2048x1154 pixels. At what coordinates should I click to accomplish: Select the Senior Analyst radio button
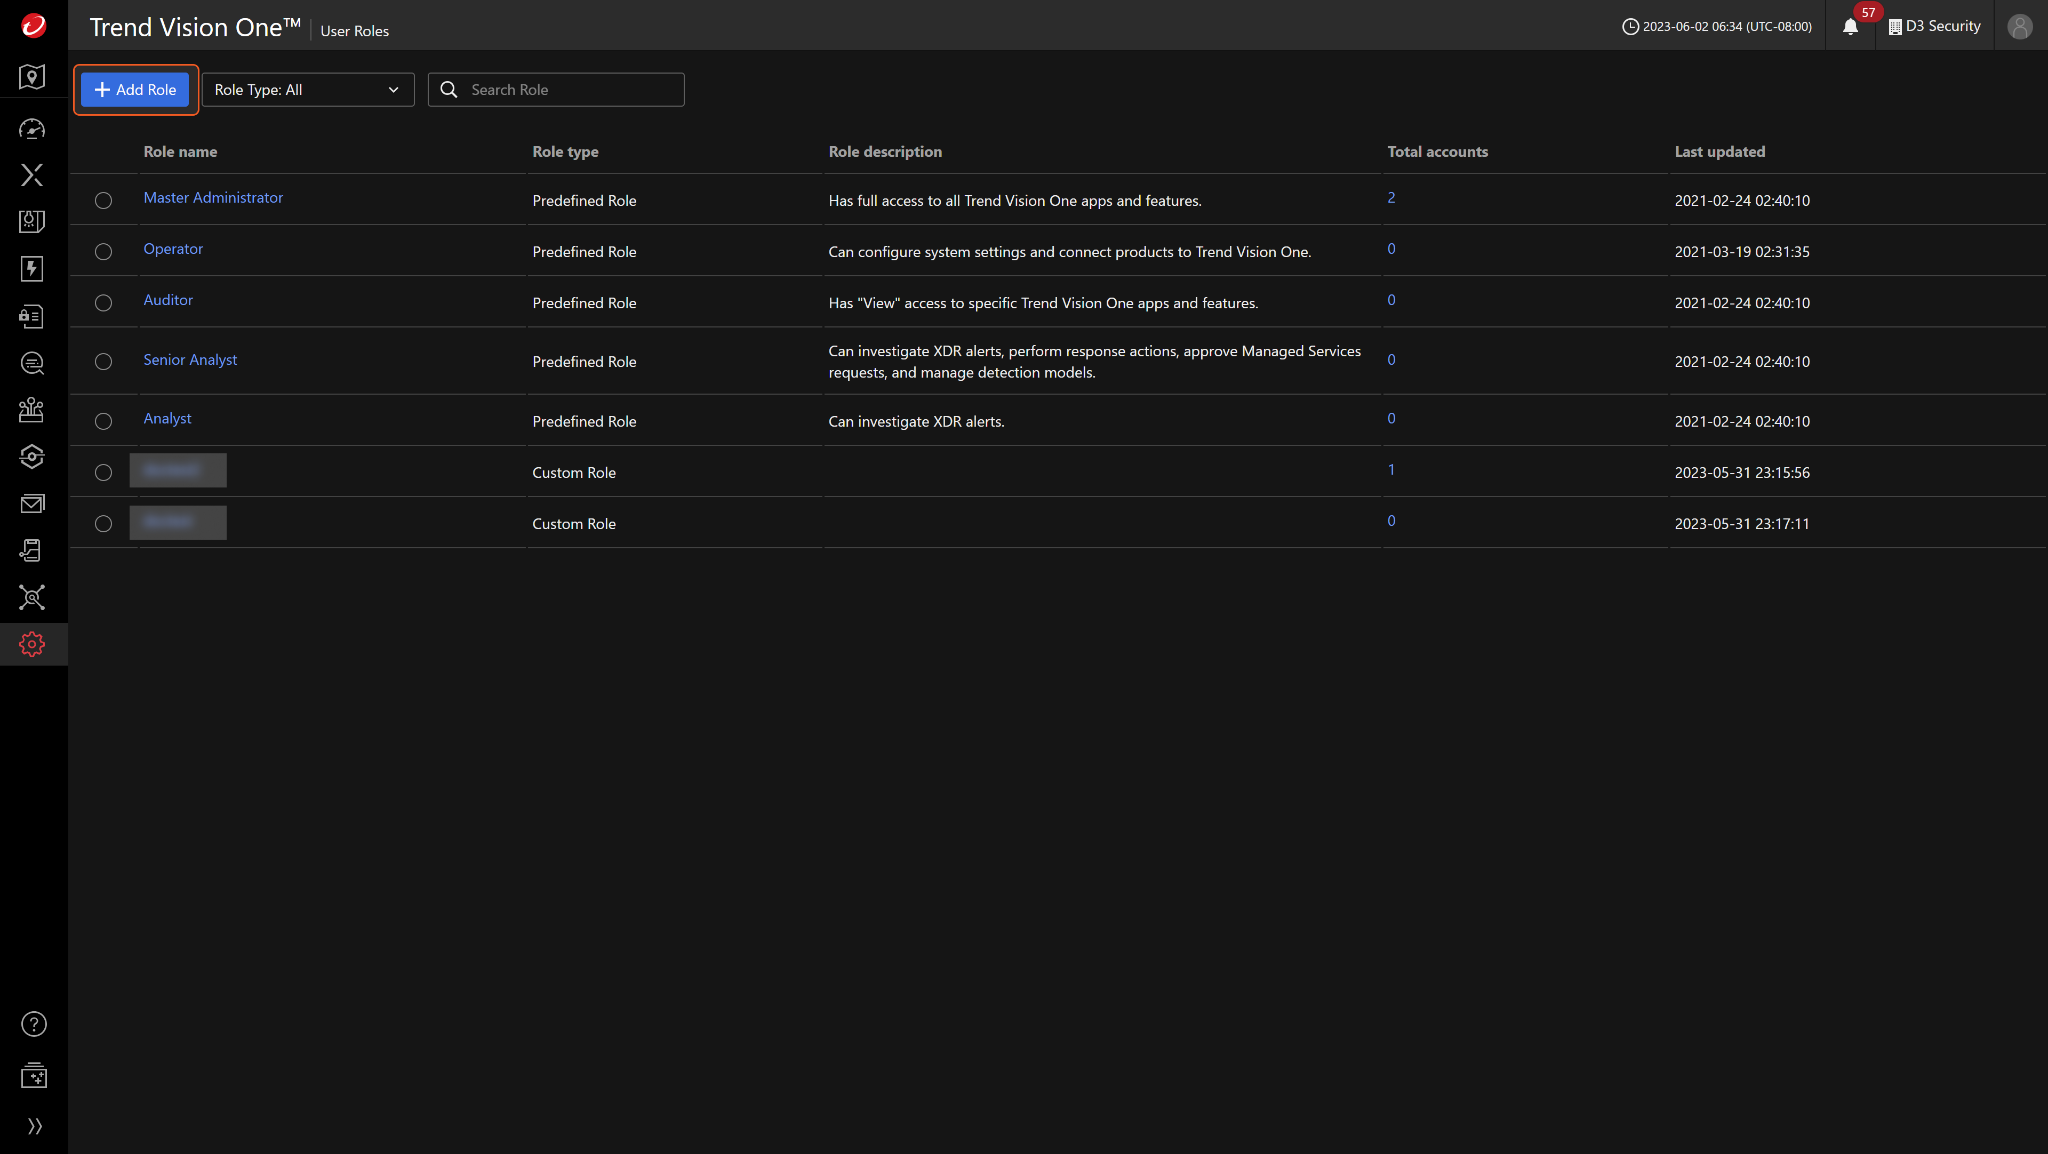pos(103,362)
